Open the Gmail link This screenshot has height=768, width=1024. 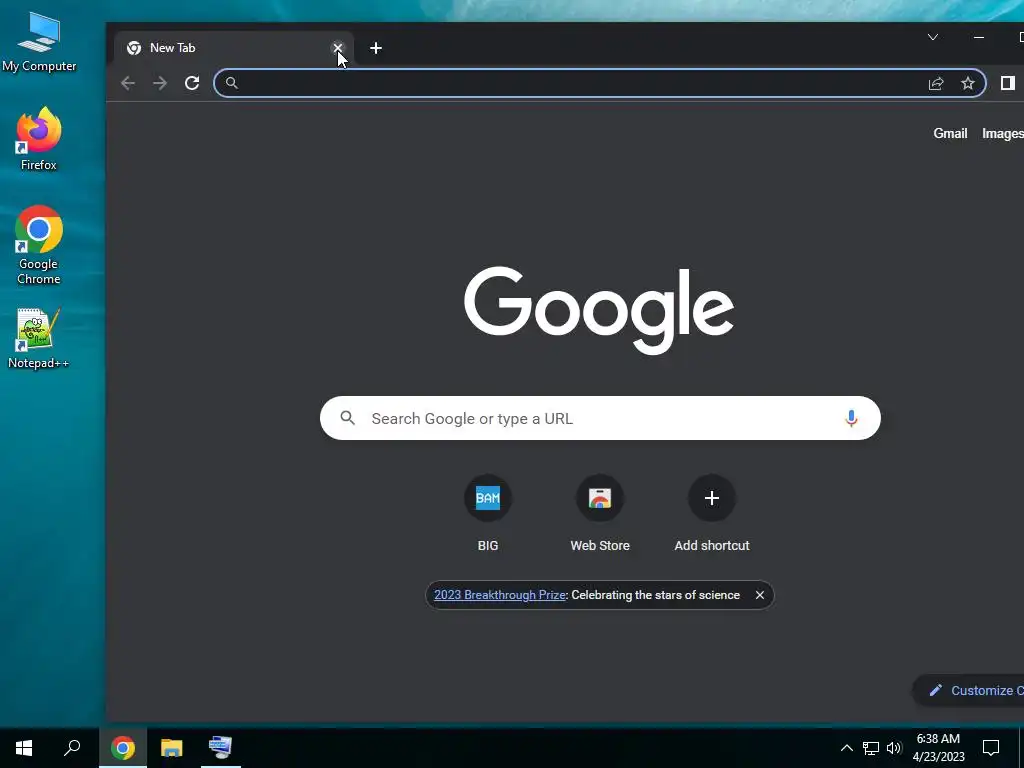tap(950, 133)
